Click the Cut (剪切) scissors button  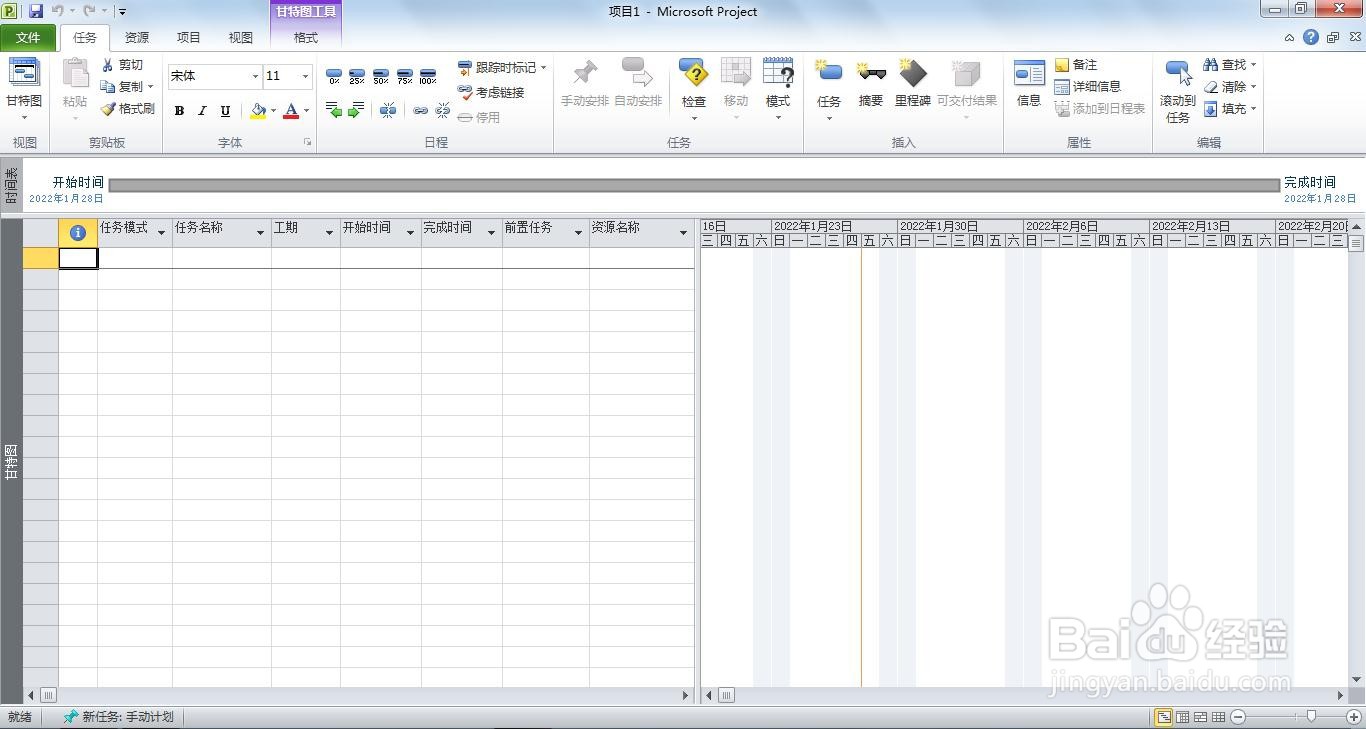click(x=123, y=65)
